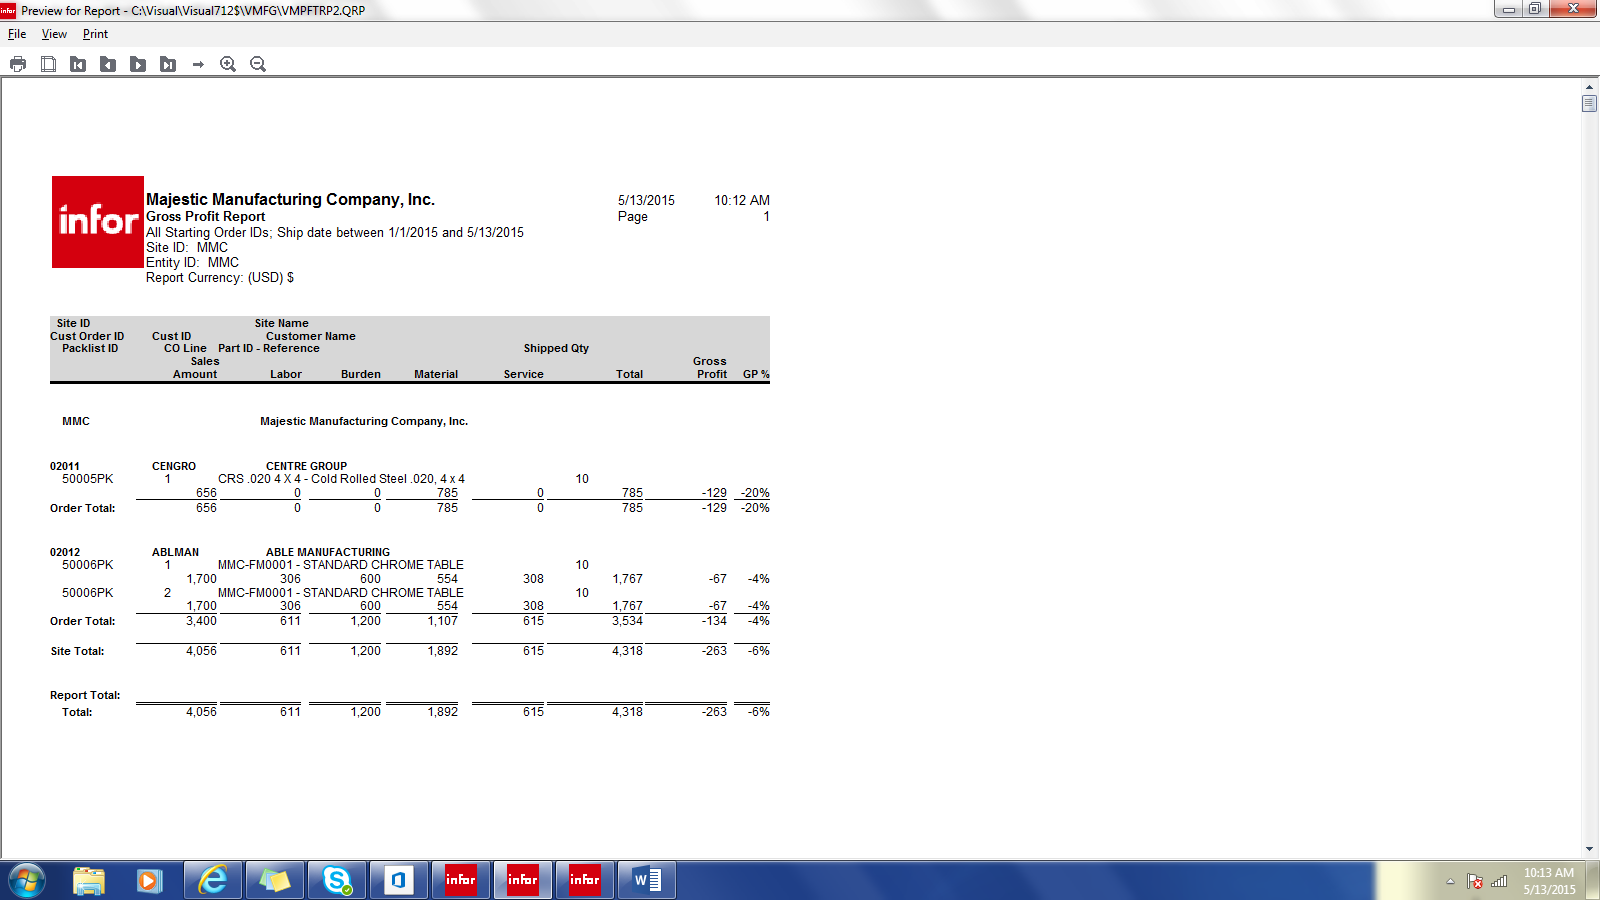
Task: Open Internet Explorer from the taskbar
Action: 212,880
